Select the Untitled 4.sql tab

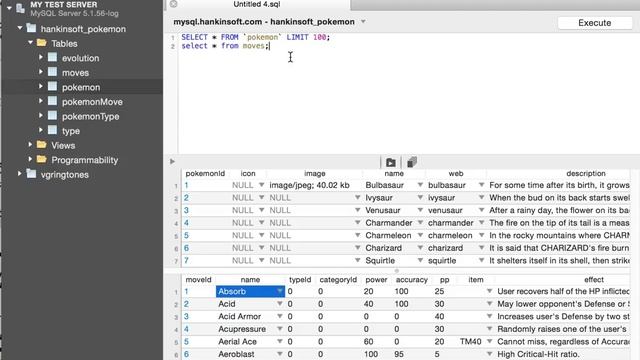point(257,4)
